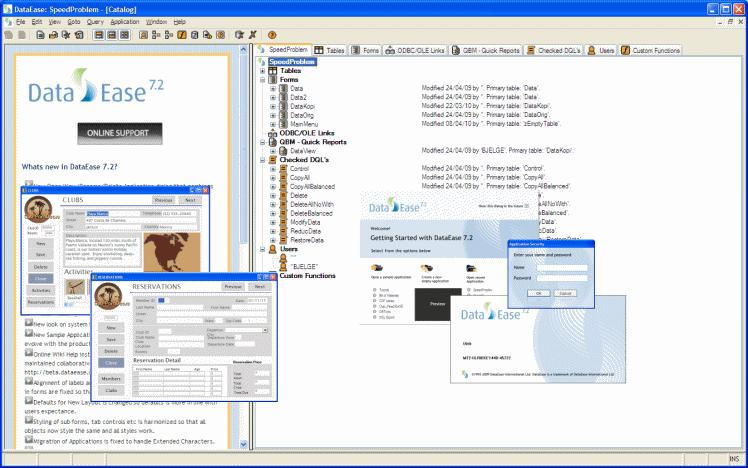
Task: Click the DQL icon beside CopyAll
Action: 283,177
